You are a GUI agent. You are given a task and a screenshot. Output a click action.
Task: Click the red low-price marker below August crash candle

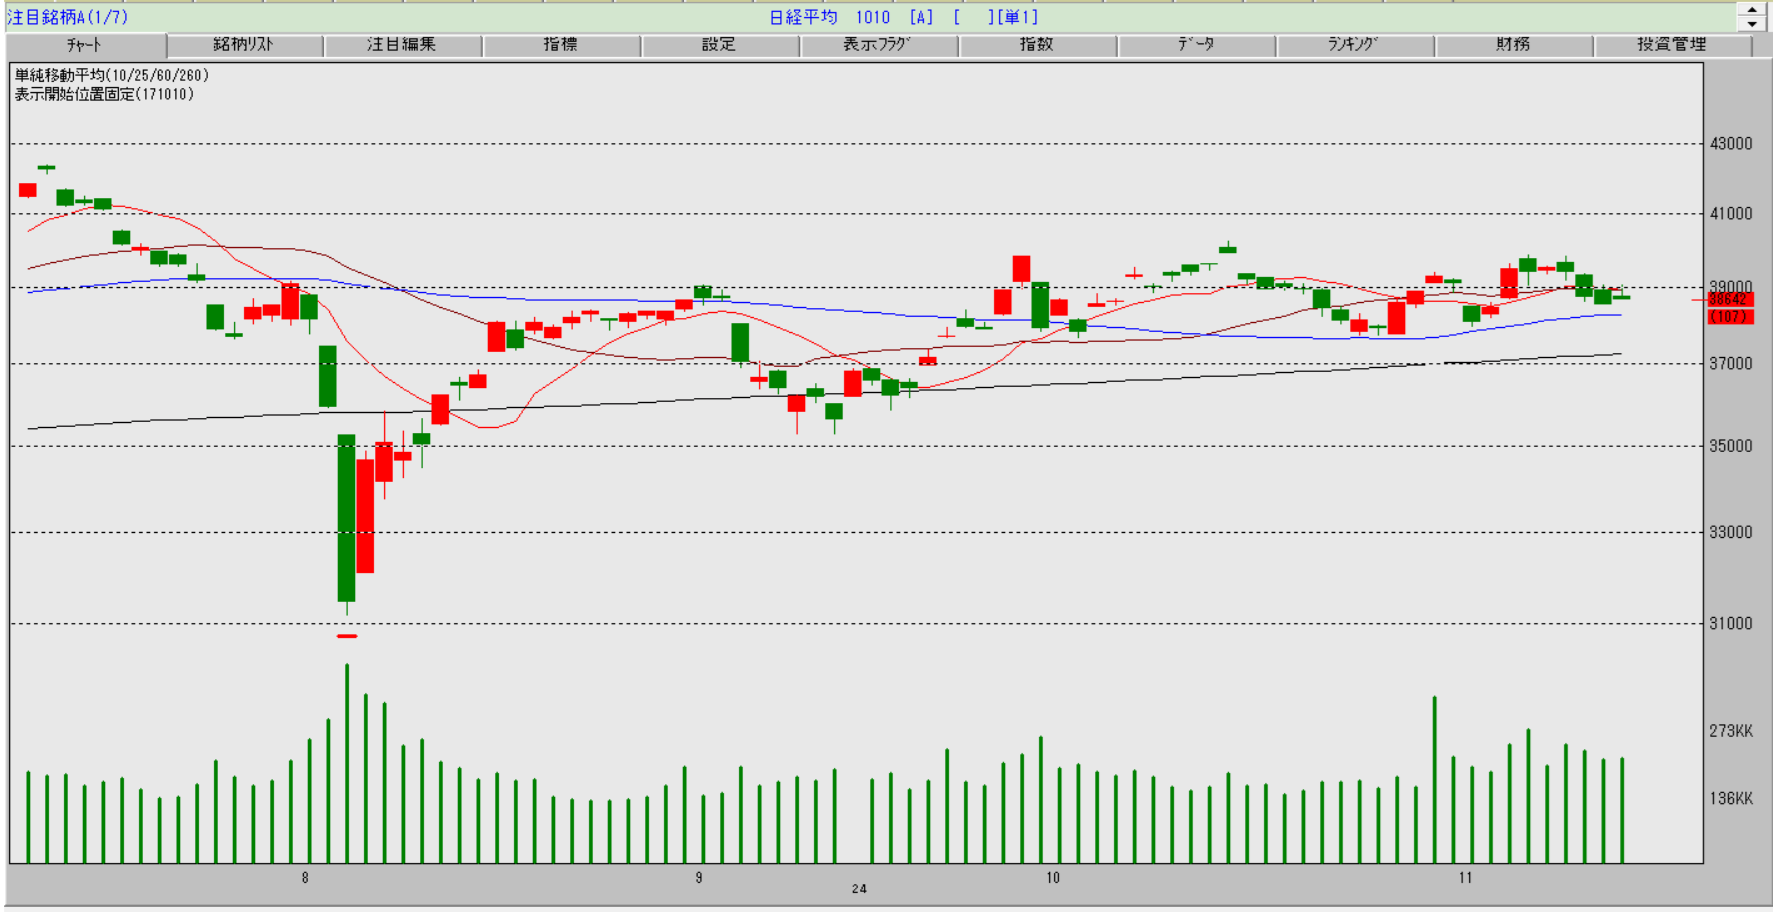pyautogui.click(x=347, y=636)
